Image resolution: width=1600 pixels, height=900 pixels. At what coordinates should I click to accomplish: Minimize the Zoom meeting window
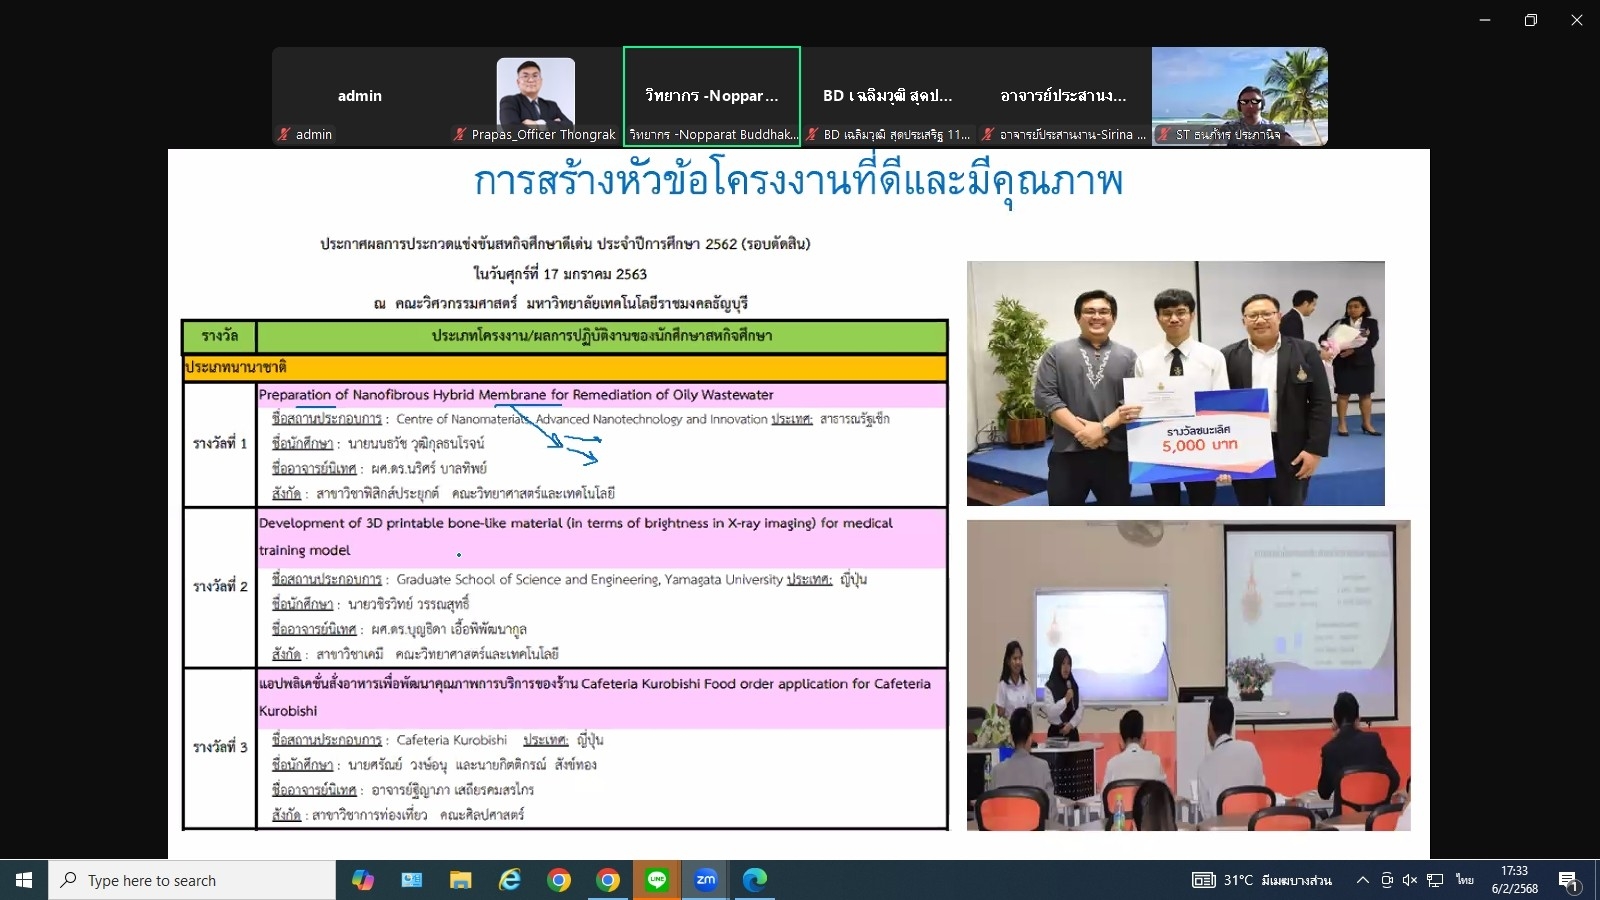pos(1485,20)
